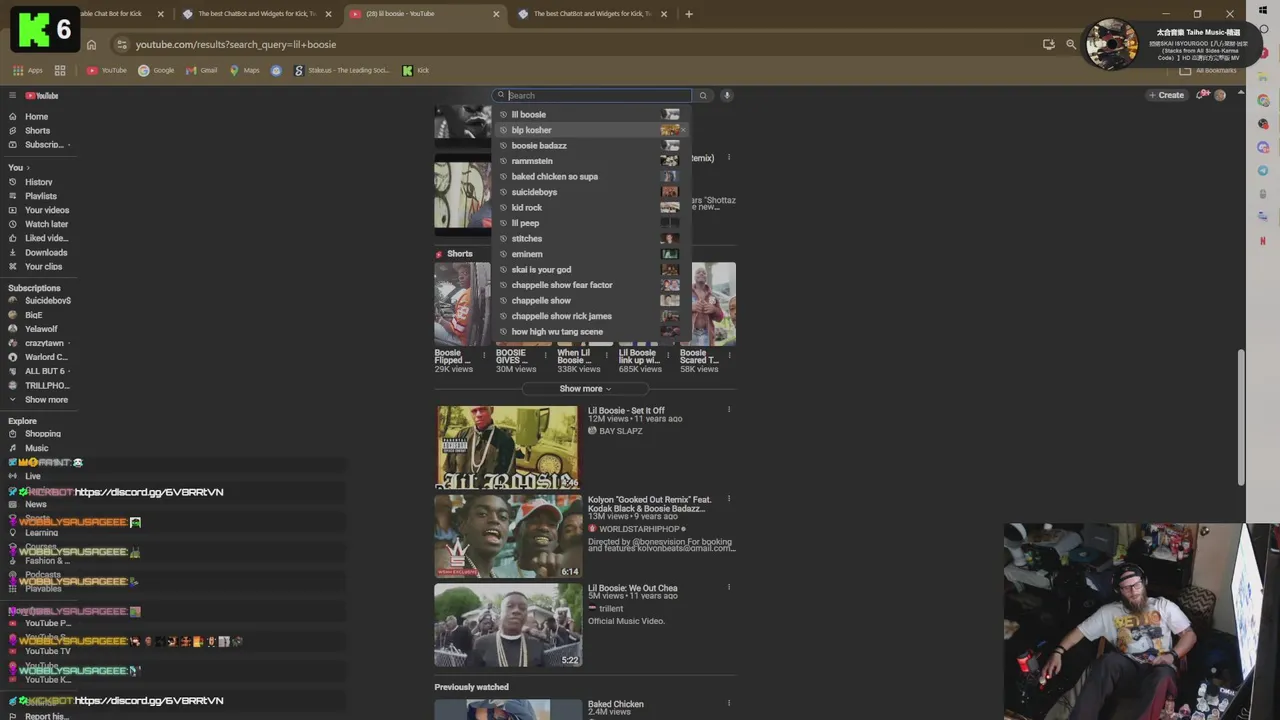This screenshot has height=720, width=1280.
Task: Open YouTube bookmark in bookmarks bar
Action: (x=107, y=71)
